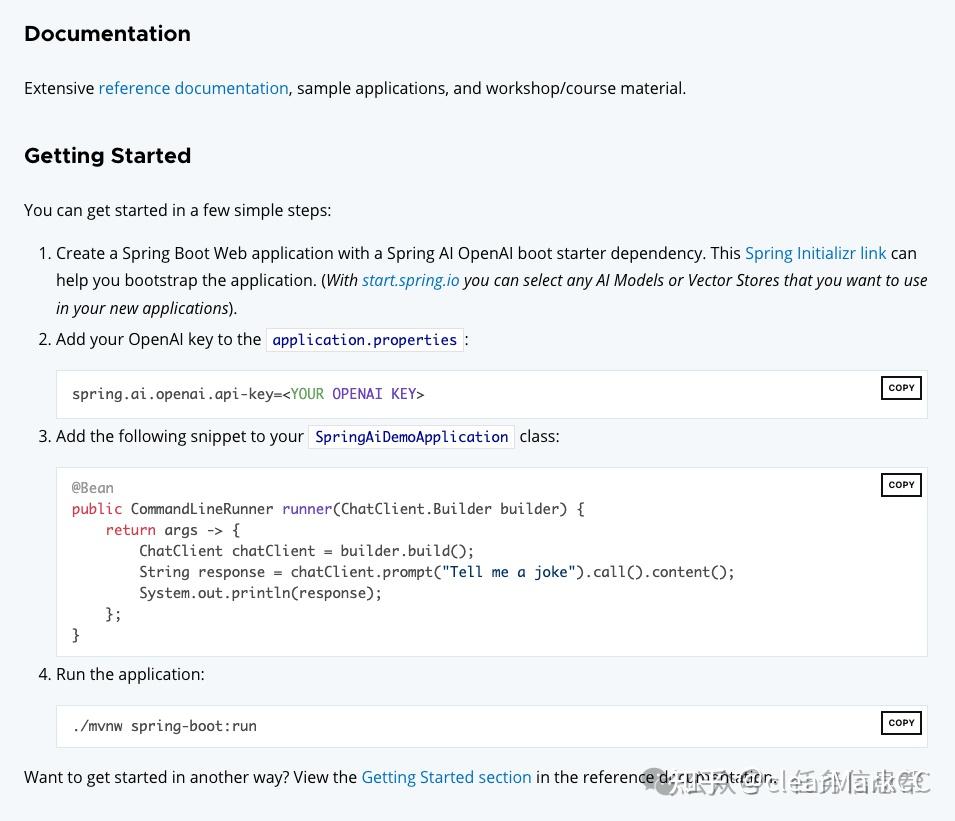This screenshot has width=955, height=821.
Task: Click the application.properties inline code
Action: 364,340
